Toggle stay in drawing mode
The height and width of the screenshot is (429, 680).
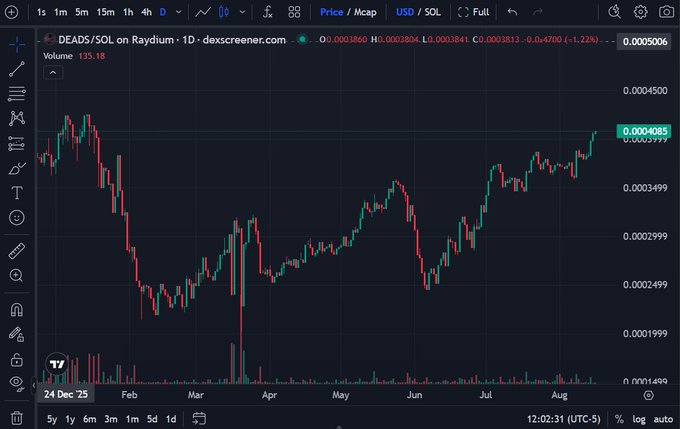tap(17, 334)
